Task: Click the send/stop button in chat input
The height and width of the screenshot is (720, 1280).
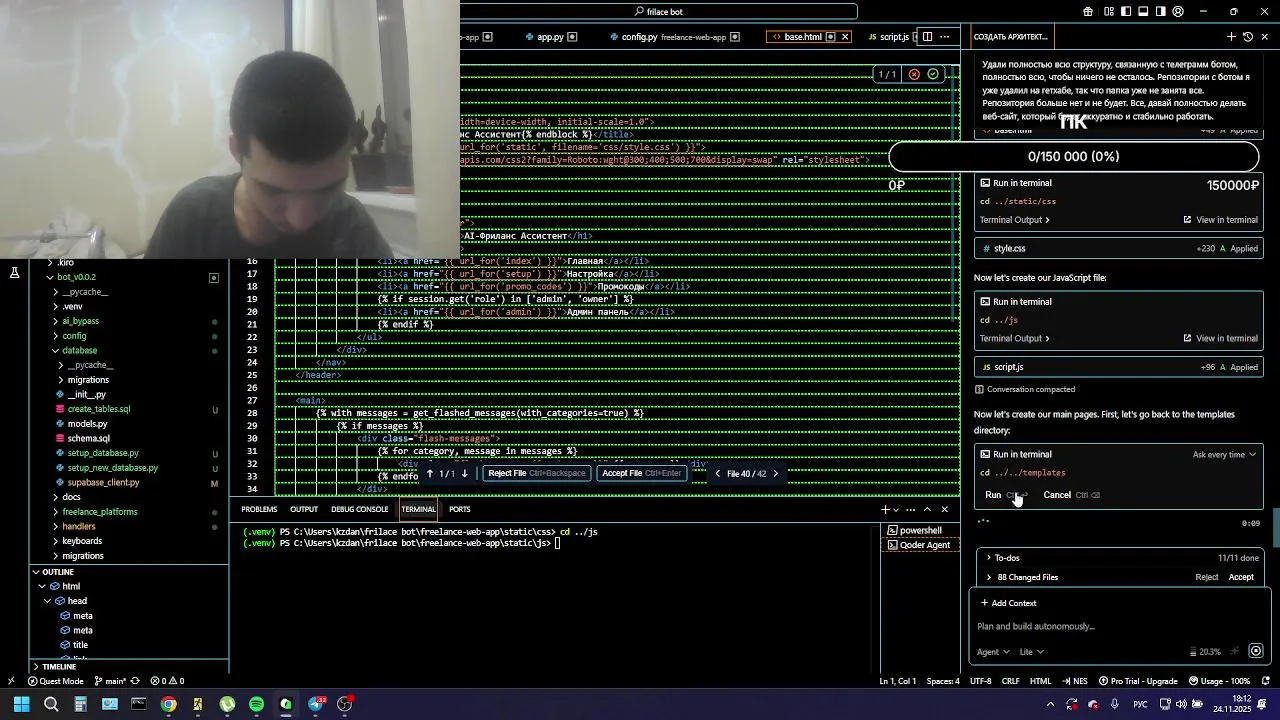Action: pyautogui.click(x=1256, y=651)
